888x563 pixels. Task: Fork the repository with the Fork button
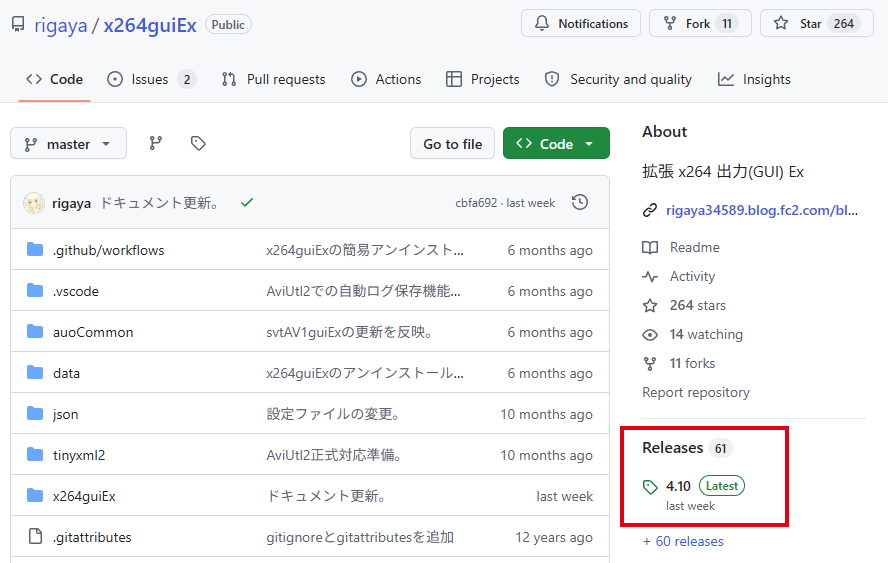point(700,23)
